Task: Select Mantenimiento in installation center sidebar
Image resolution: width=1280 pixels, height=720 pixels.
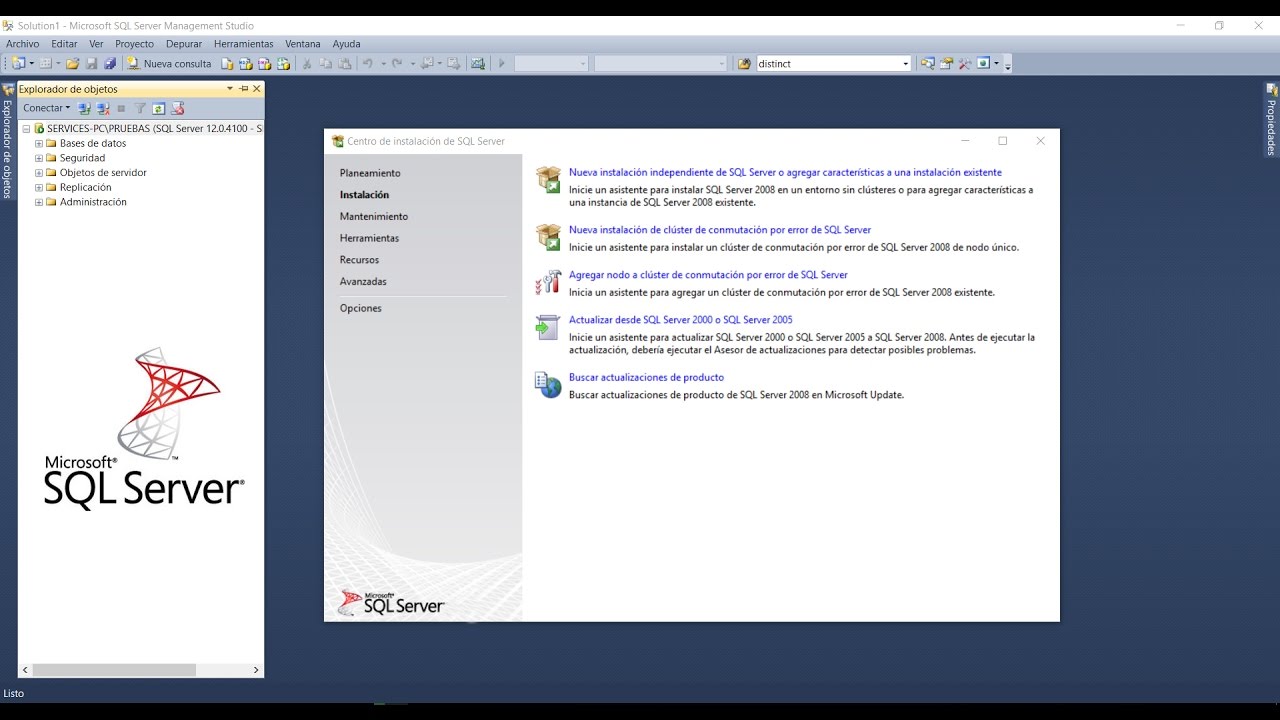Action: pos(374,216)
